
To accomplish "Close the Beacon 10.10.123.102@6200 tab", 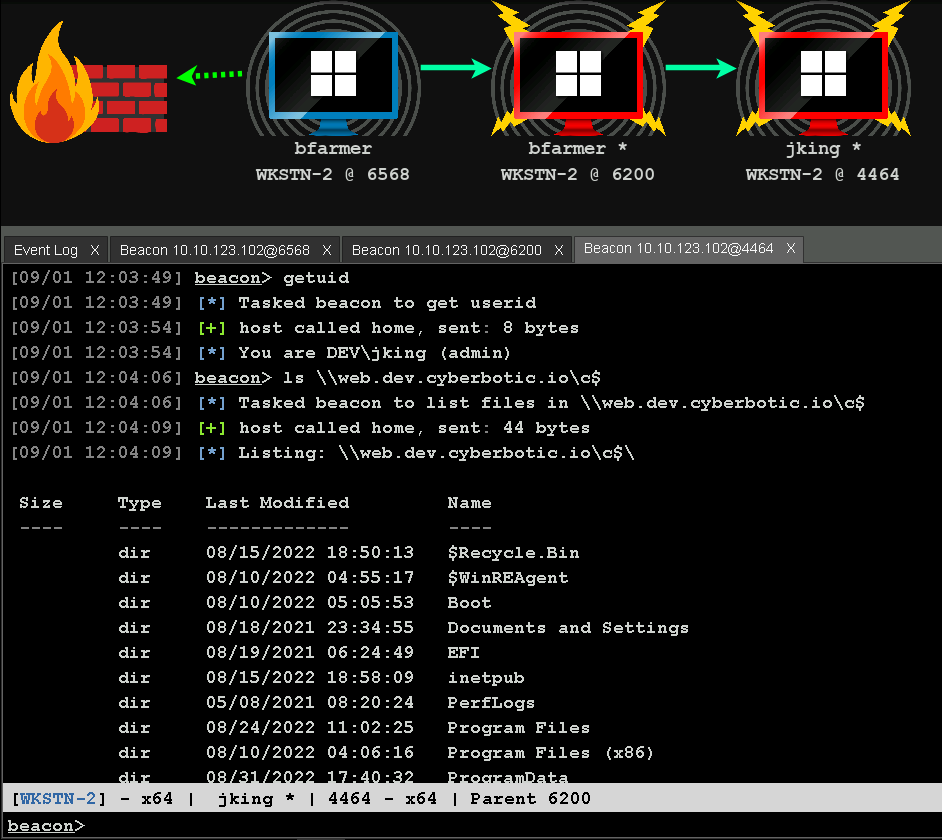I will pyautogui.click(x=560, y=250).
